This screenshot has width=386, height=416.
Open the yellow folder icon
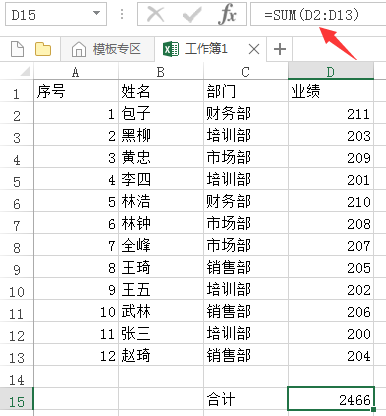pyautogui.click(x=43, y=49)
